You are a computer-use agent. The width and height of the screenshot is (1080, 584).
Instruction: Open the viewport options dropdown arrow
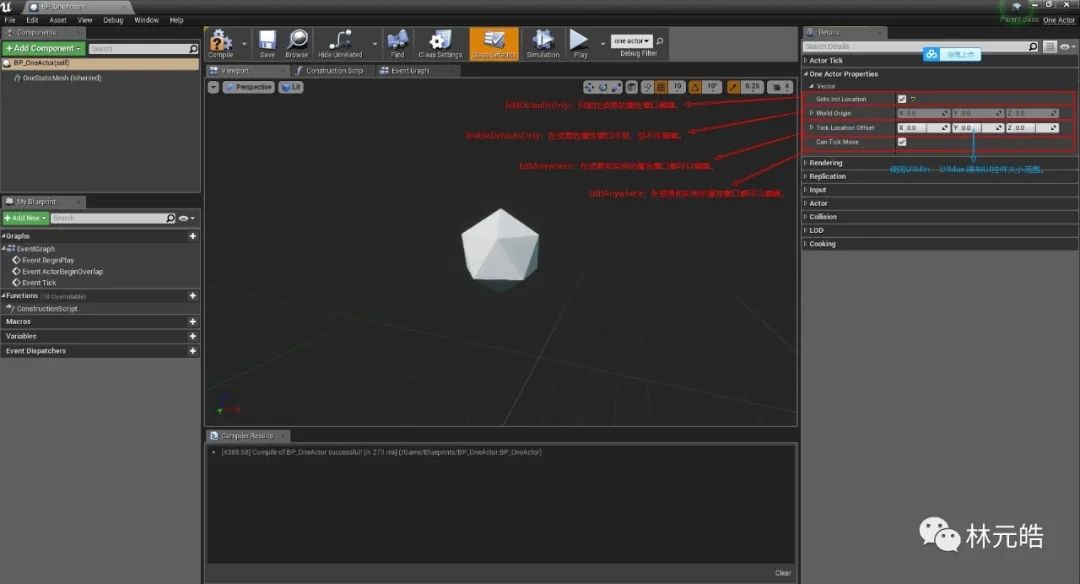click(x=214, y=87)
